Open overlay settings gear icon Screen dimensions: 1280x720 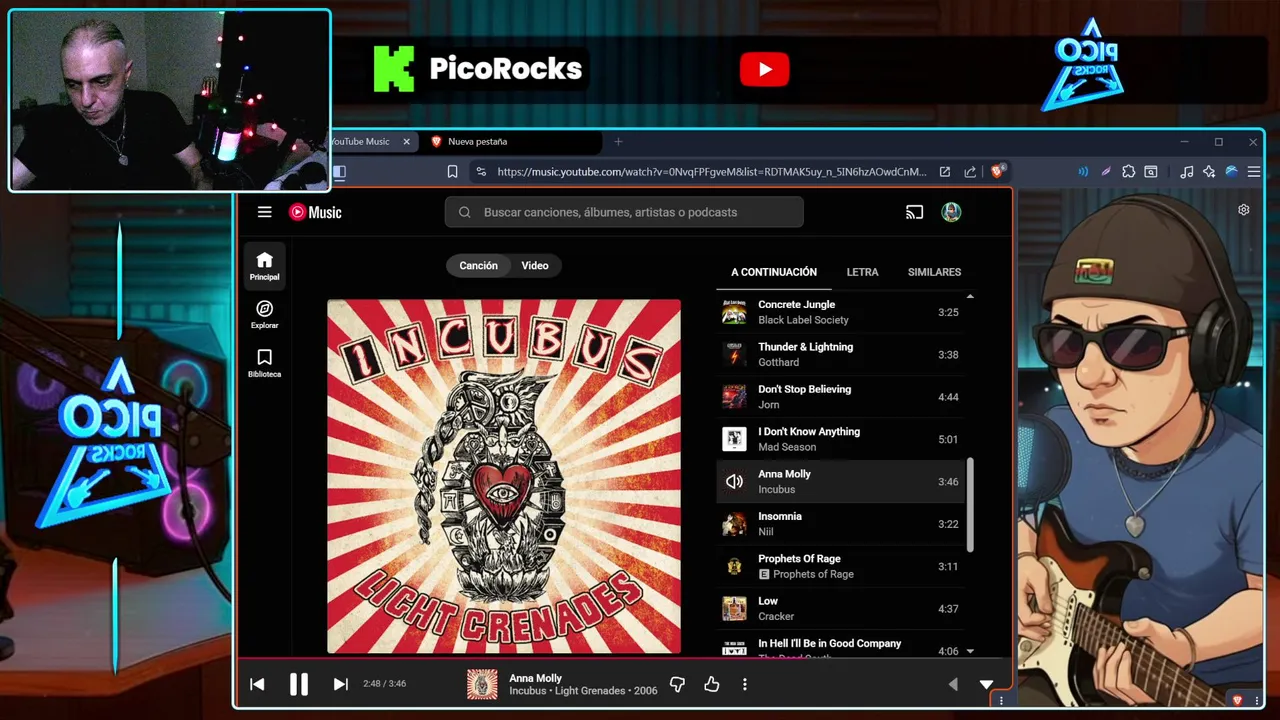click(1243, 210)
